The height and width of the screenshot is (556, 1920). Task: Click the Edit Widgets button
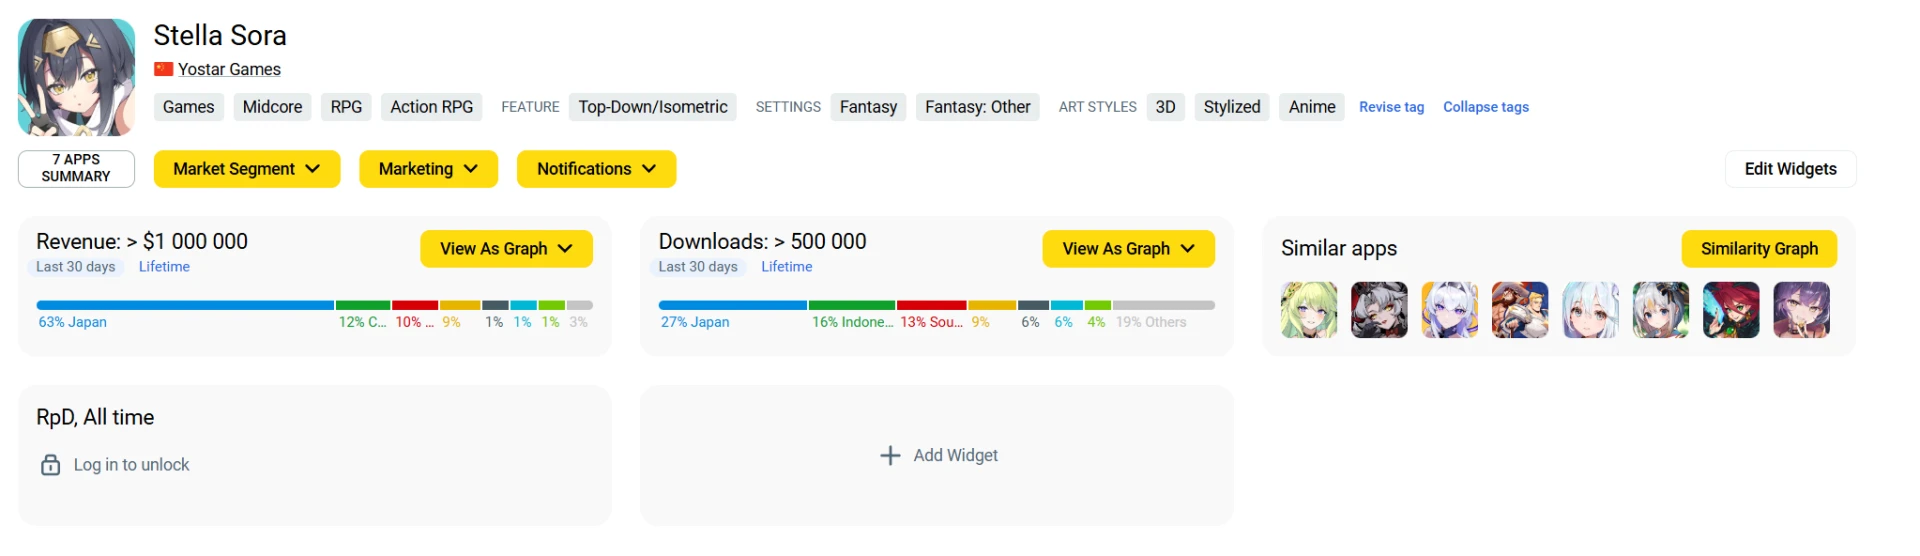(x=1790, y=169)
